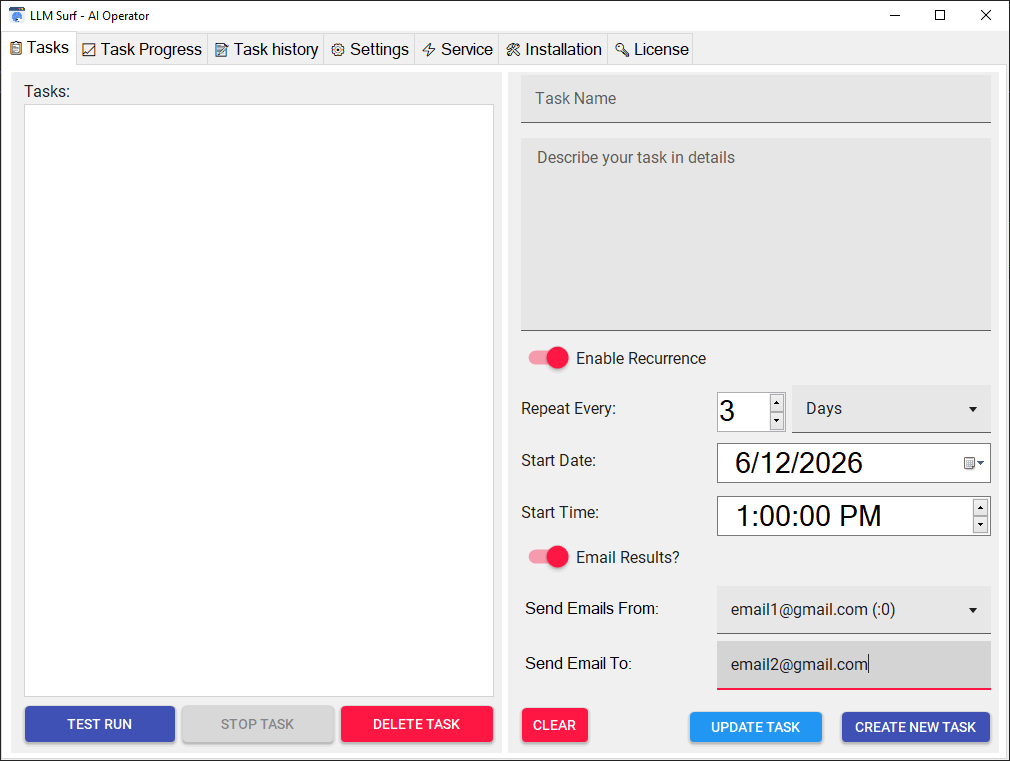Increment Repeat Every with the up stepper
Image resolution: width=1010 pixels, height=761 pixels.
(777, 398)
